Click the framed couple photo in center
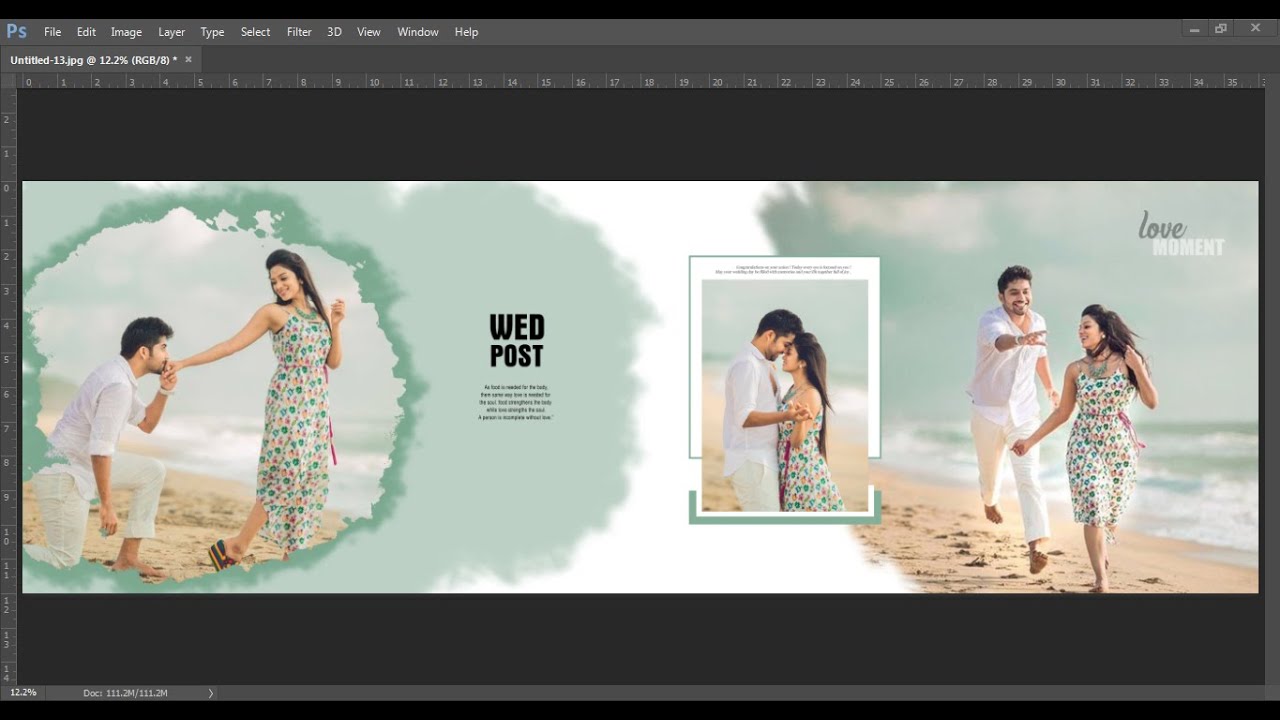This screenshot has width=1280, height=720. click(785, 395)
